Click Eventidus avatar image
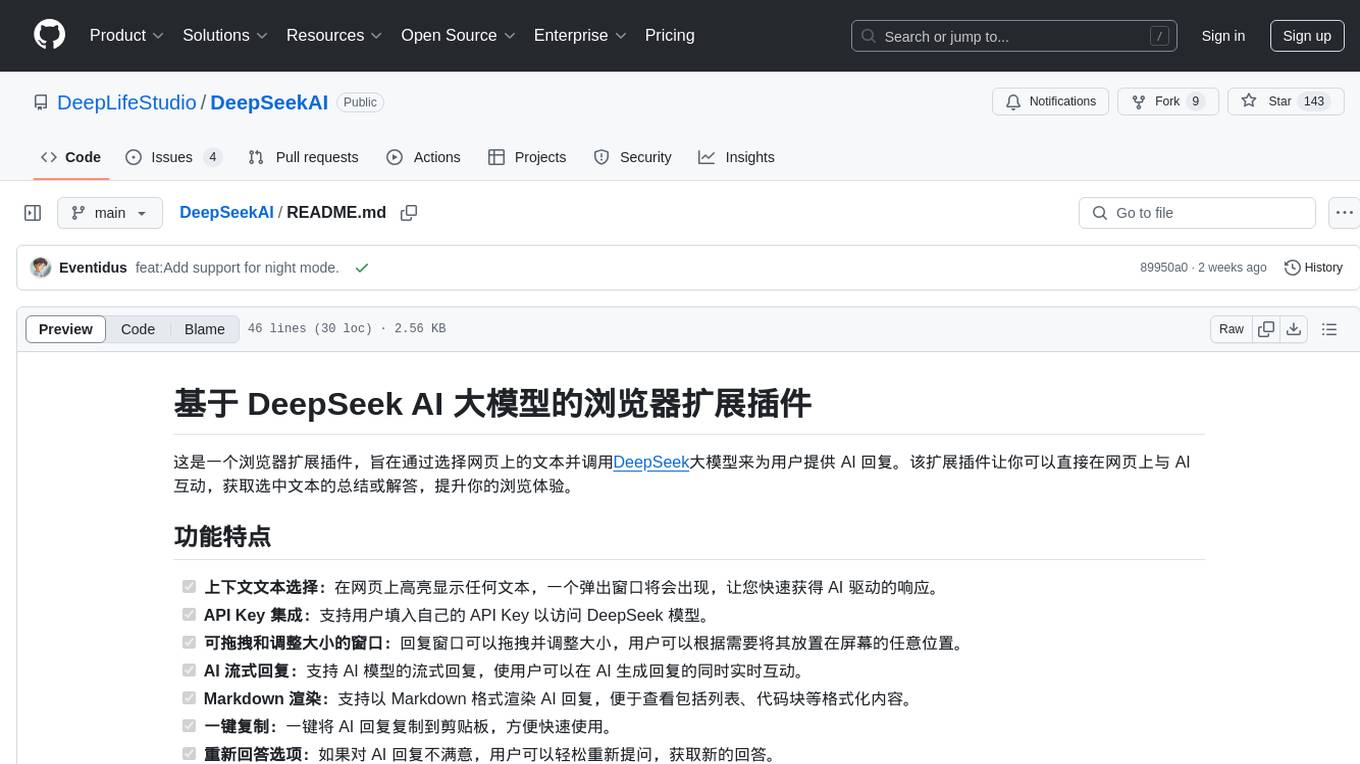The height and width of the screenshot is (764, 1360). point(41,267)
